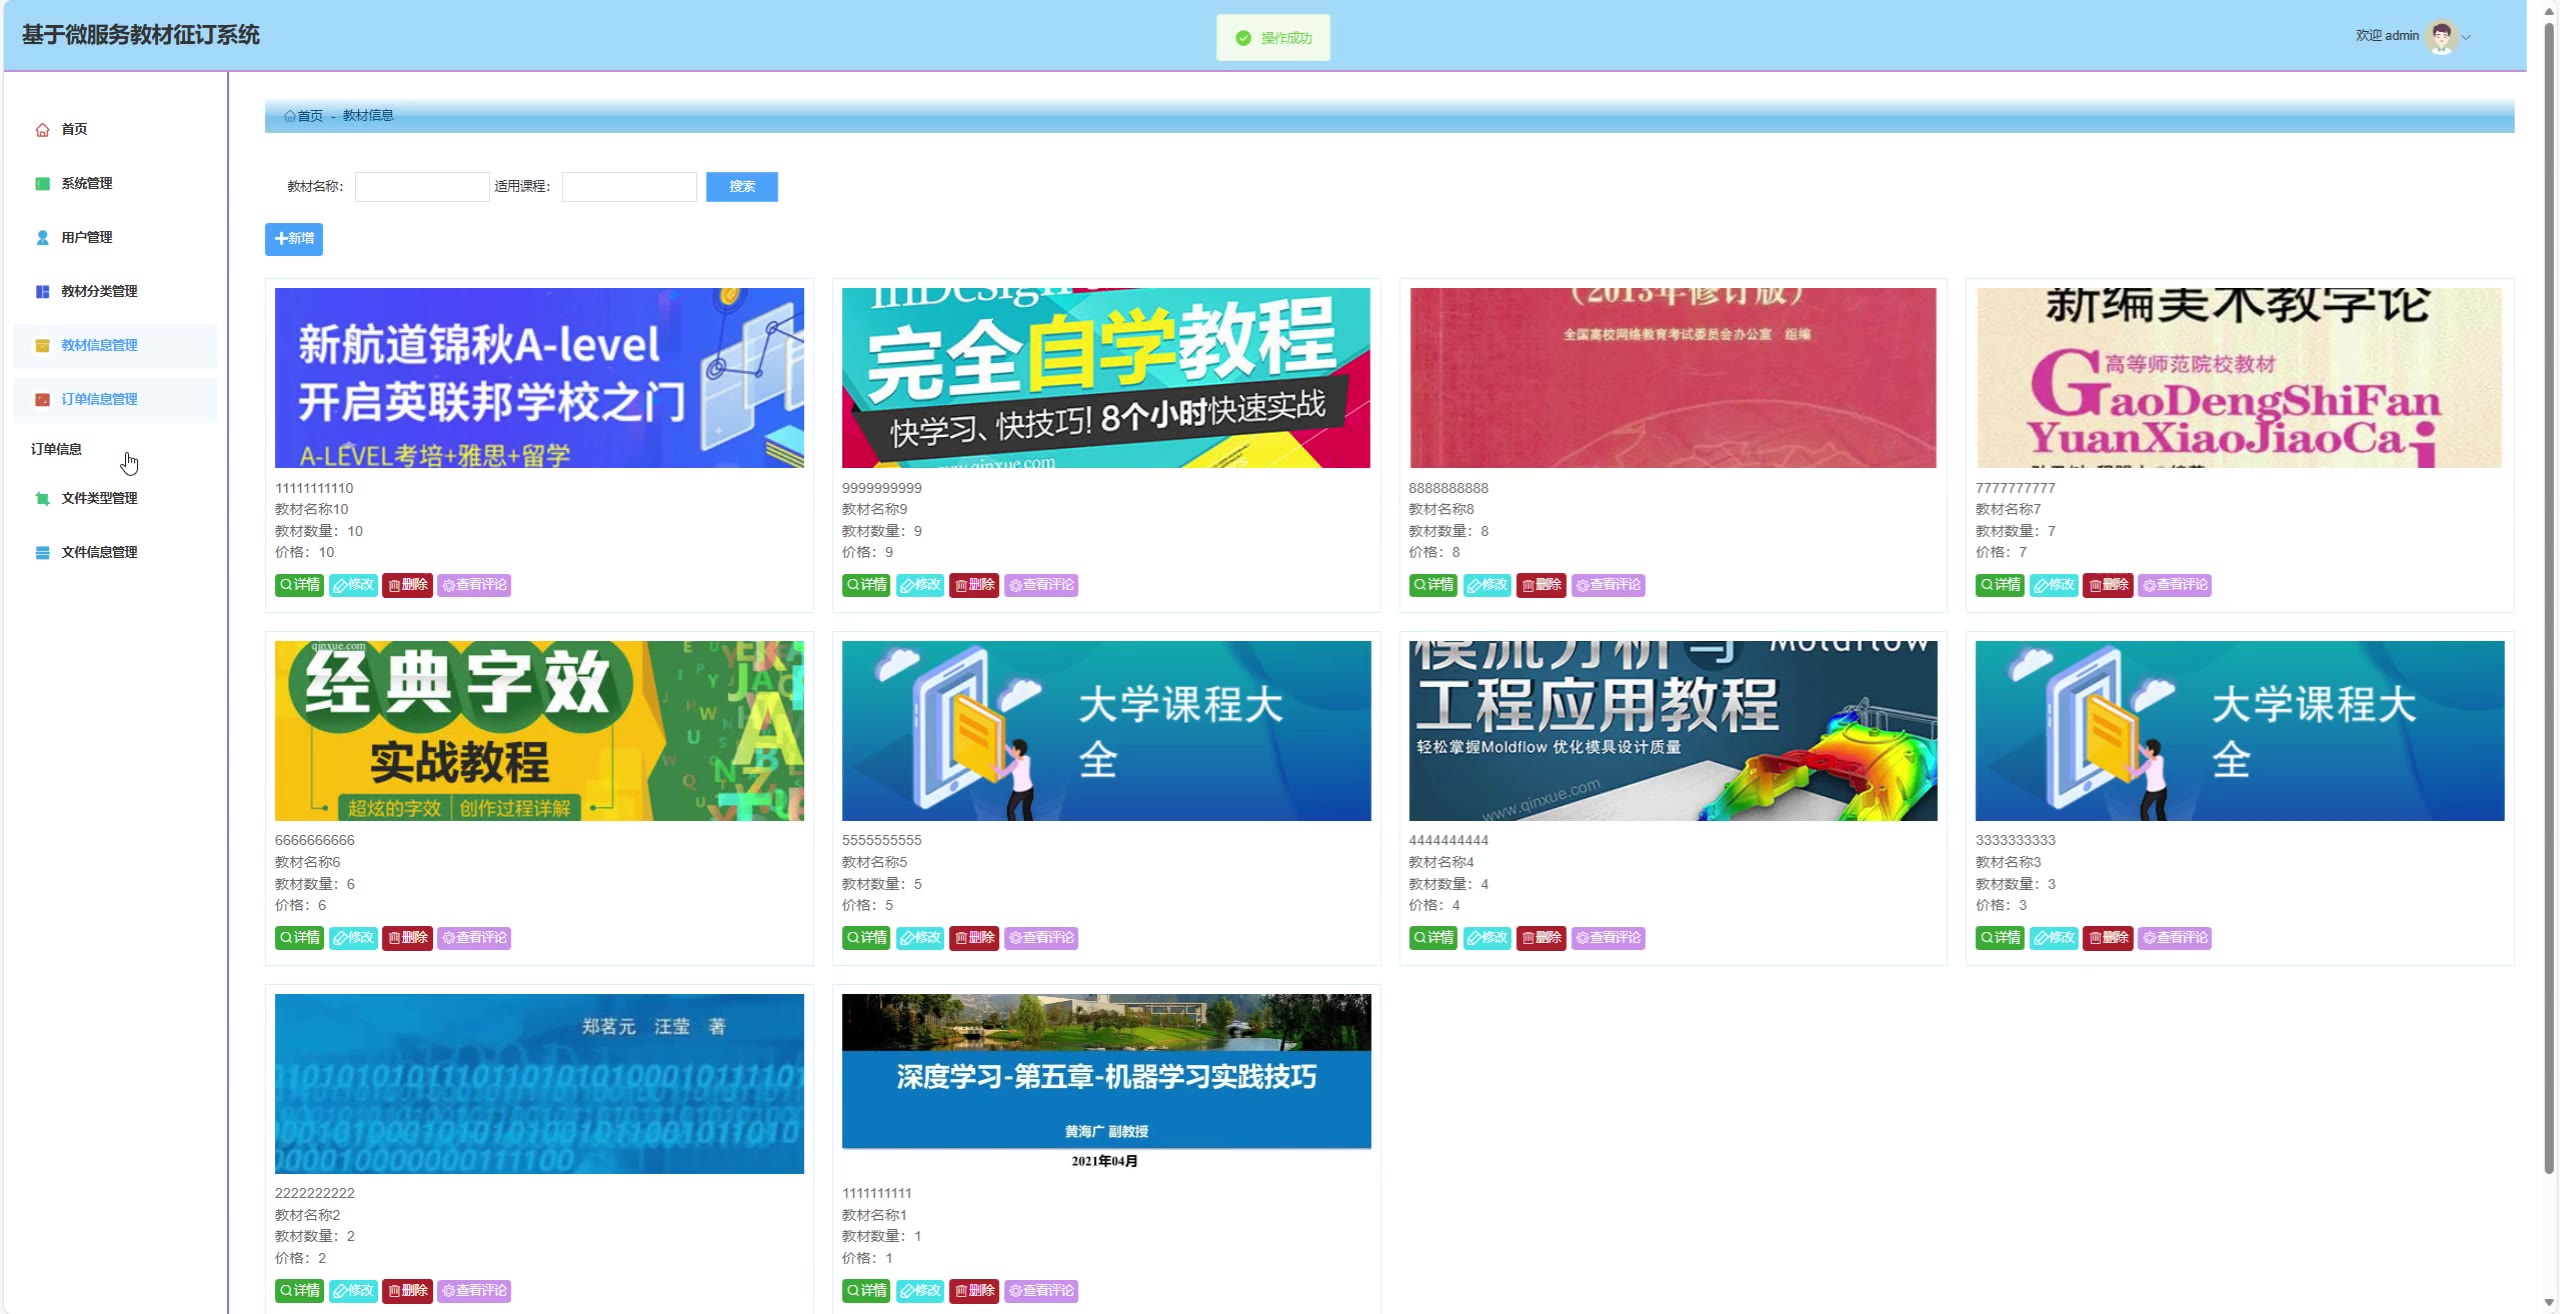Expand the 订单信息管理 menu
This screenshot has height=1314, width=2560.
tap(99, 400)
